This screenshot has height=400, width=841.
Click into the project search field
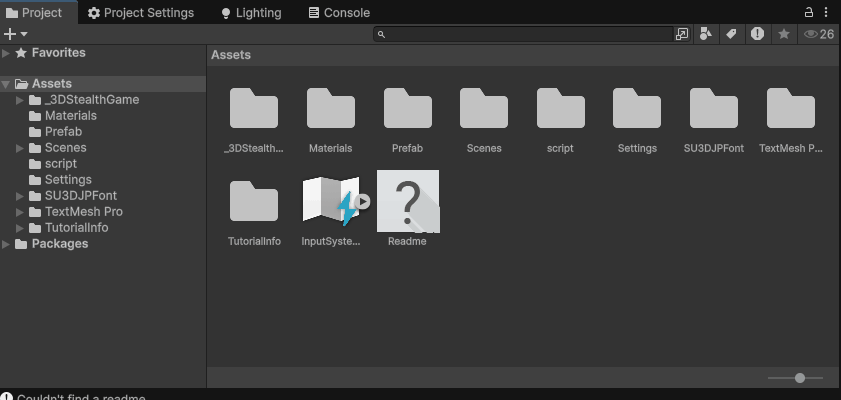525,34
